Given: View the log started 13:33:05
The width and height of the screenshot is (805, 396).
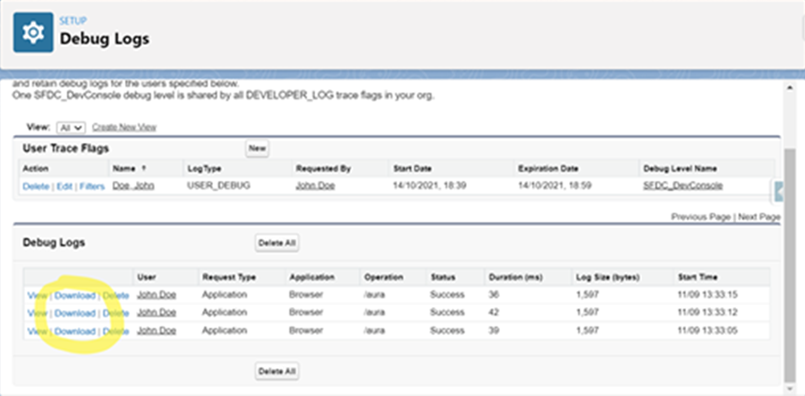Looking at the screenshot, I should pos(37,331).
